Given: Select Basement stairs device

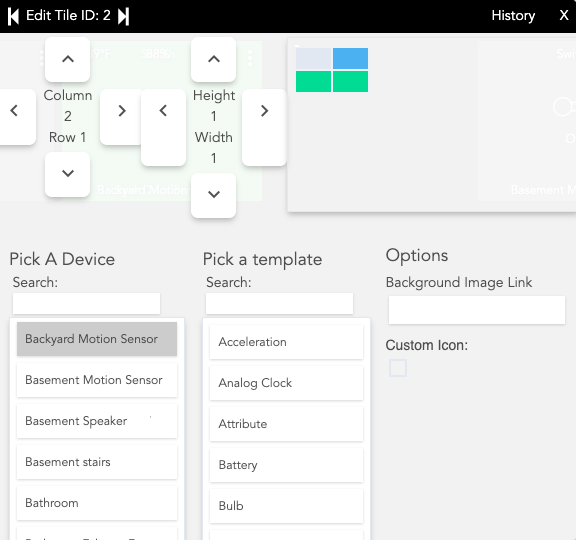Looking at the screenshot, I should (x=97, y=462).
